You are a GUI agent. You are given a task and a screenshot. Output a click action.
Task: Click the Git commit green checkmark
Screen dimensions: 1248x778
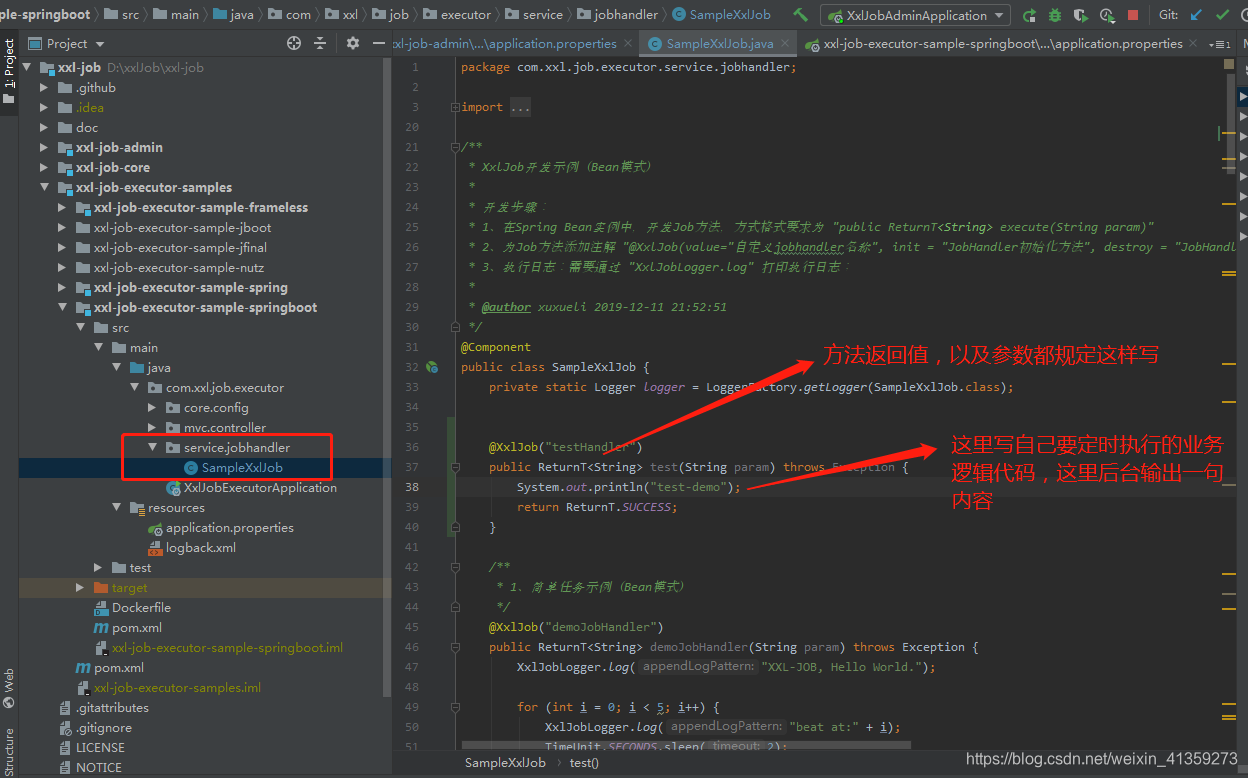pyautogui.click(x=1222, y=15)
